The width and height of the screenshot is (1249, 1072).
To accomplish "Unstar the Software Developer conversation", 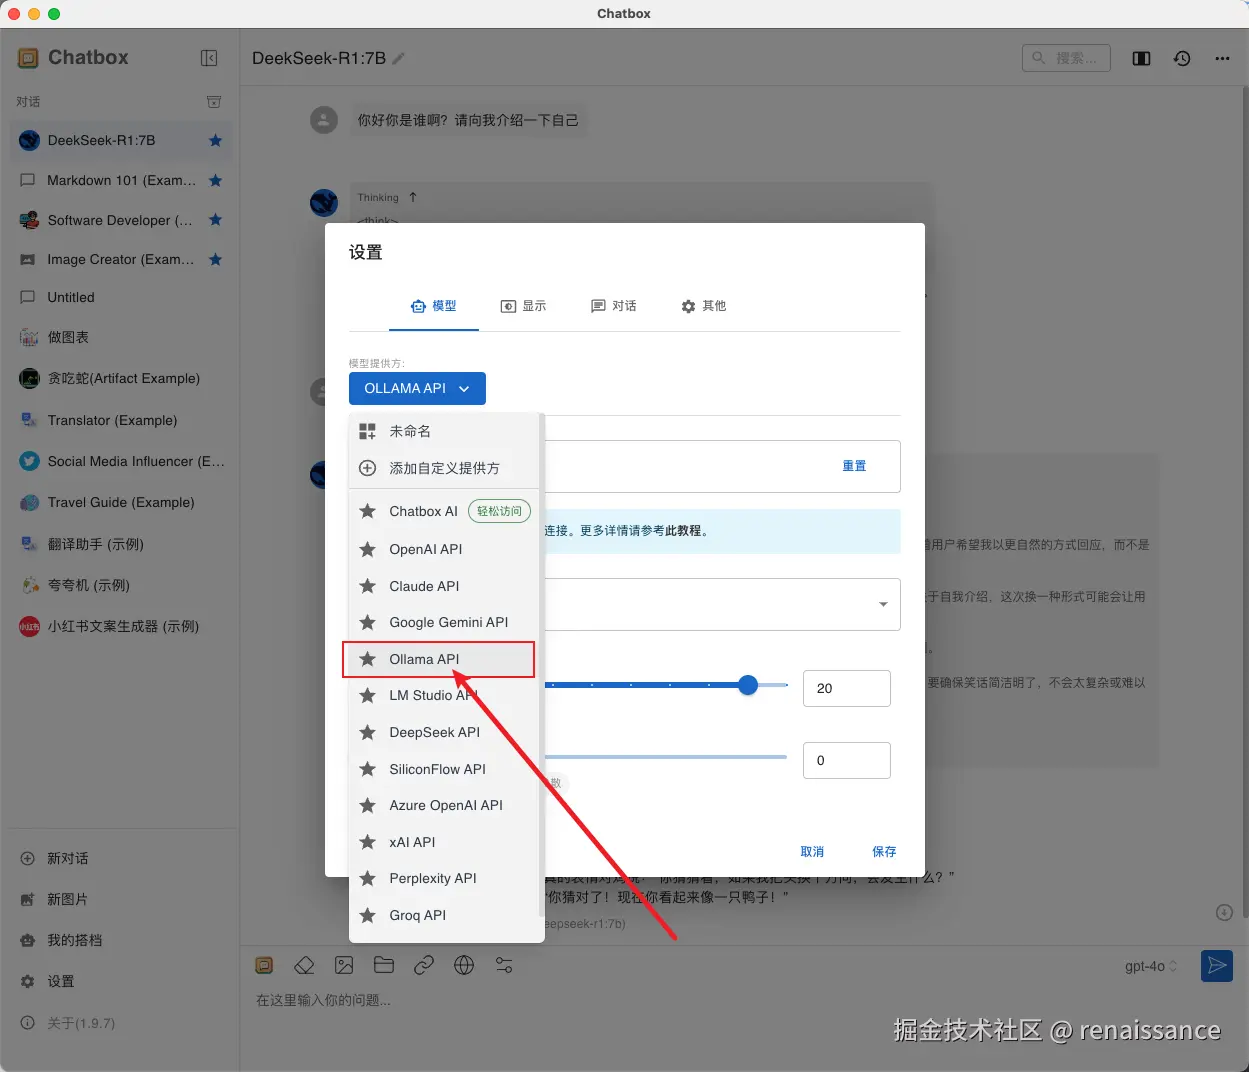I will point(215,219).
